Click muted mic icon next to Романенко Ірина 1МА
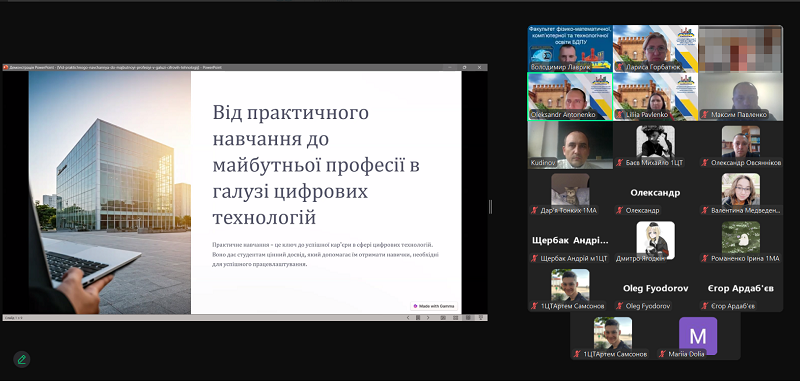 click(x=705, y=259)
